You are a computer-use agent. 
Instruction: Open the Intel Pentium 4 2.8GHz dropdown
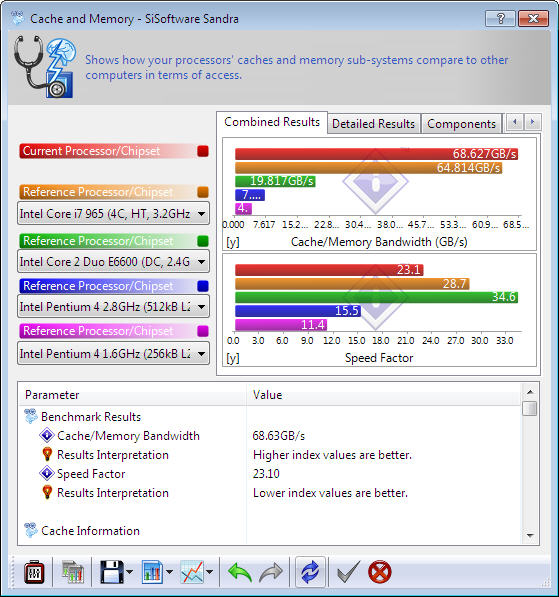tap(113, 306)
